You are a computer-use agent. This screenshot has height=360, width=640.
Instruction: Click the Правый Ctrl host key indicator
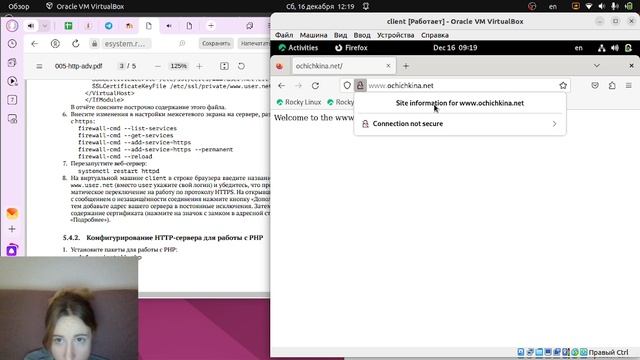608,352
